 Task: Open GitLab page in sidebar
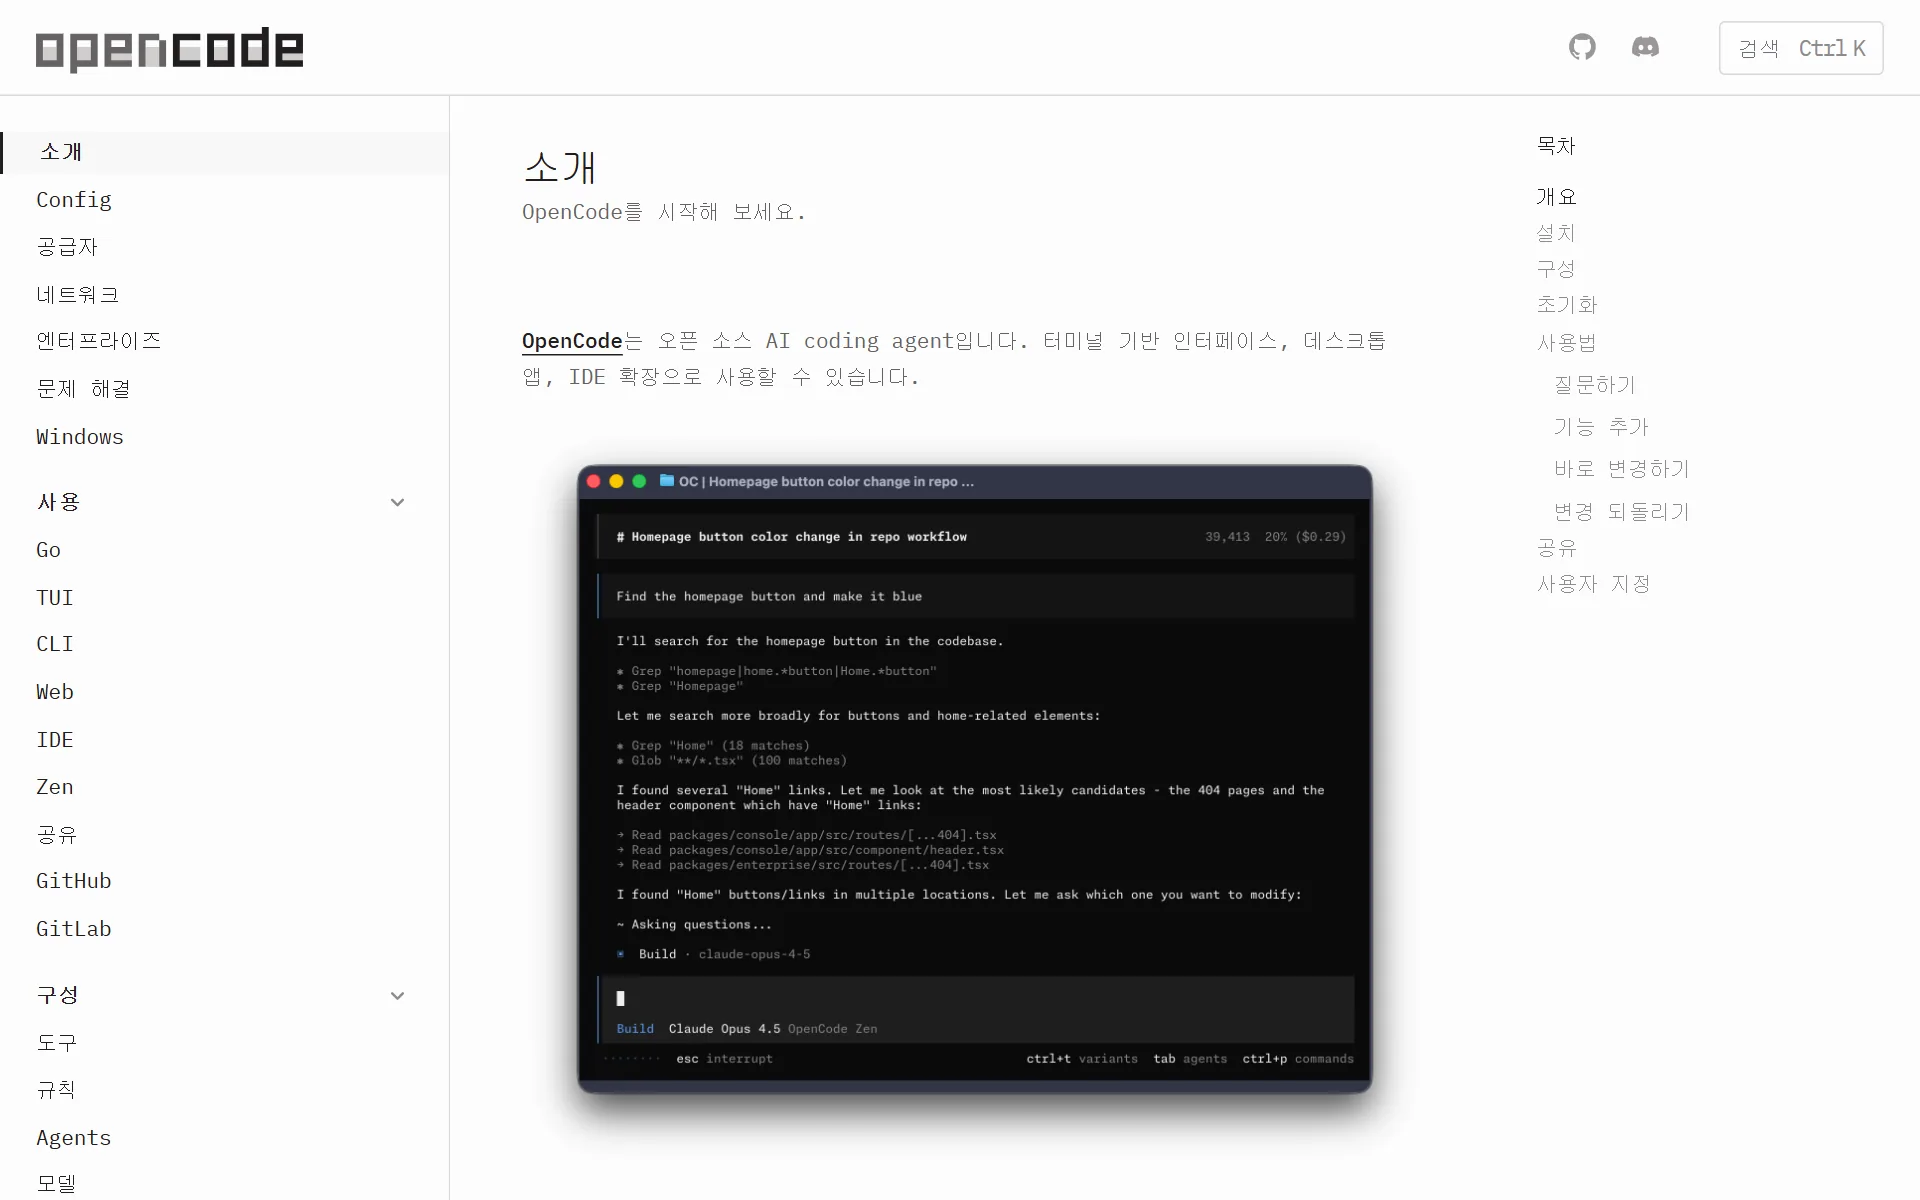point(74,929)
